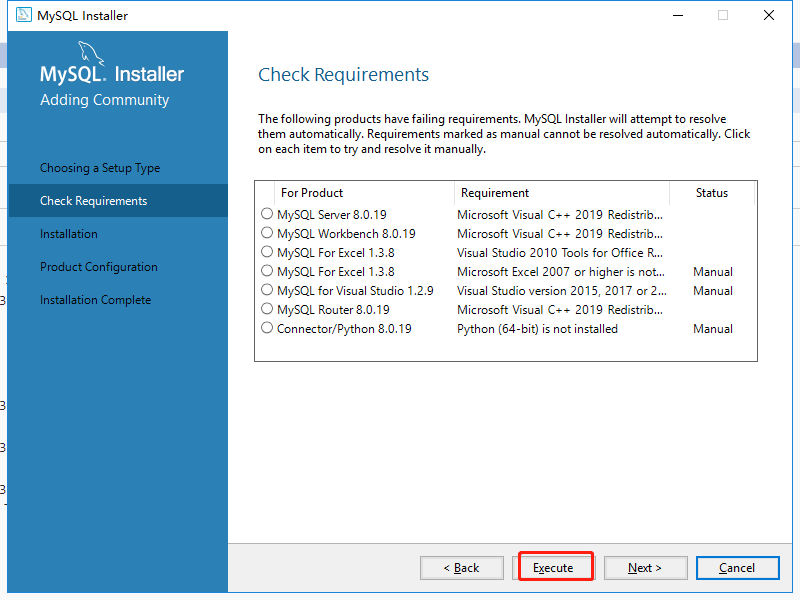This screenshot has height=600, width=800.
Task: Click Manual status for Microsoft Excel 2007 row
Action: pos(713,272)
